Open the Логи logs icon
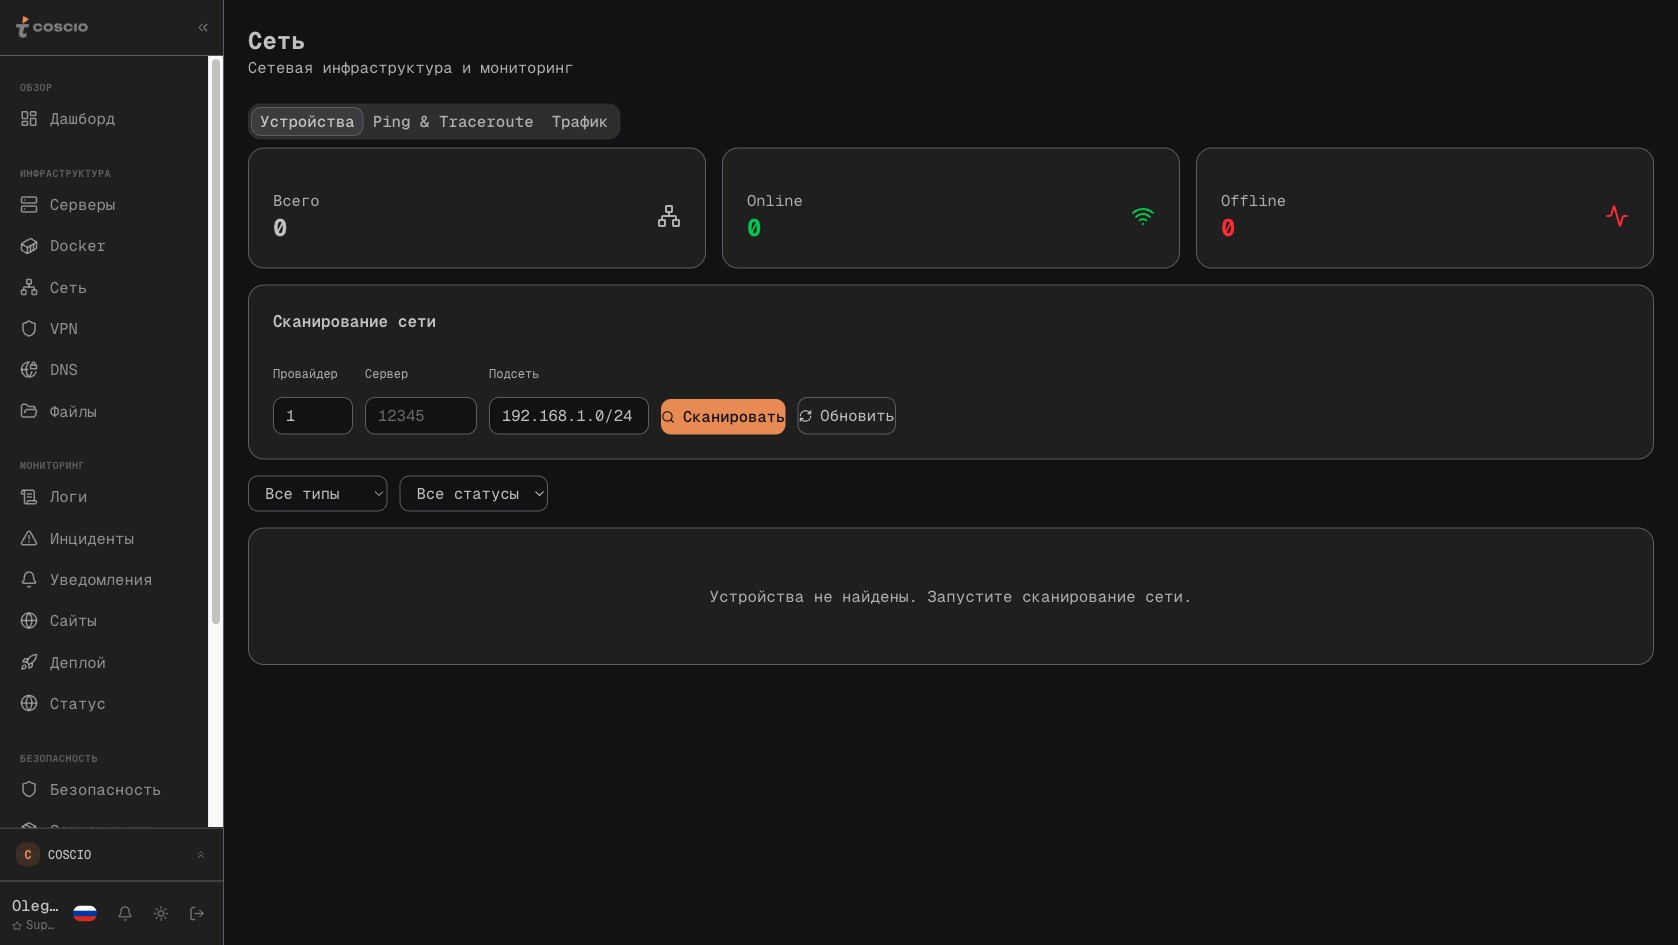Viewport: 1678px width, 945px height. pyautogui.click(x=29, y=497)
